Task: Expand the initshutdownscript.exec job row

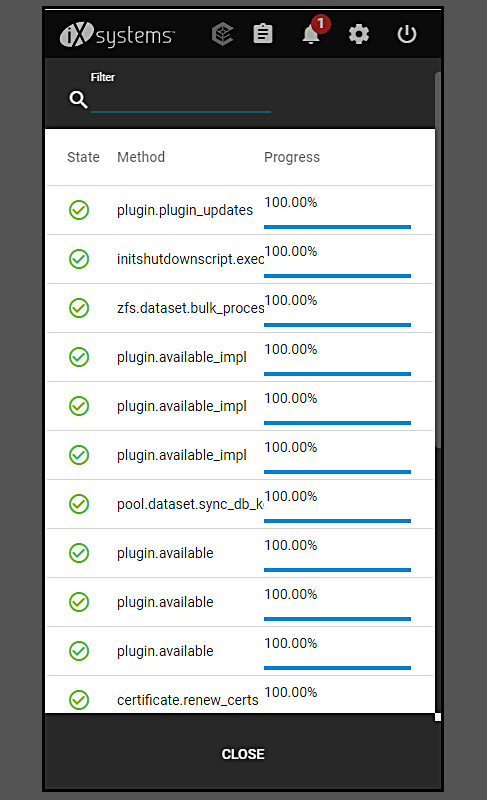Action: point(240,259)
